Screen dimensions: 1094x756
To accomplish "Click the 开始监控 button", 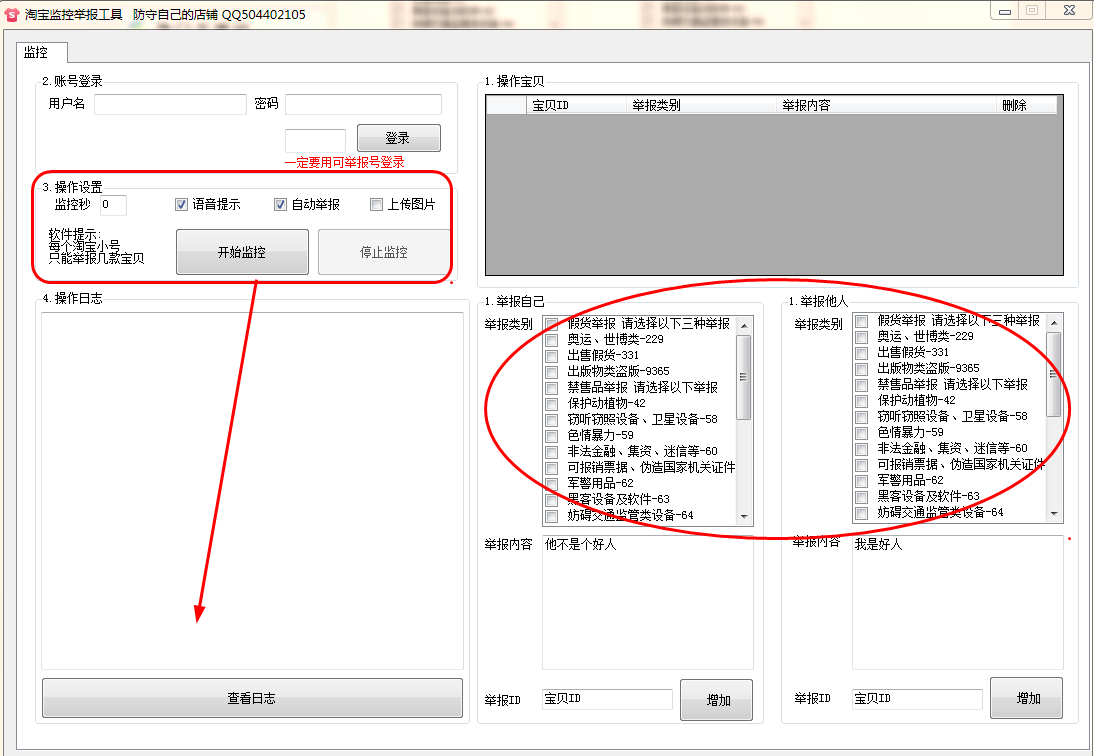I will [x=242, y=252].
